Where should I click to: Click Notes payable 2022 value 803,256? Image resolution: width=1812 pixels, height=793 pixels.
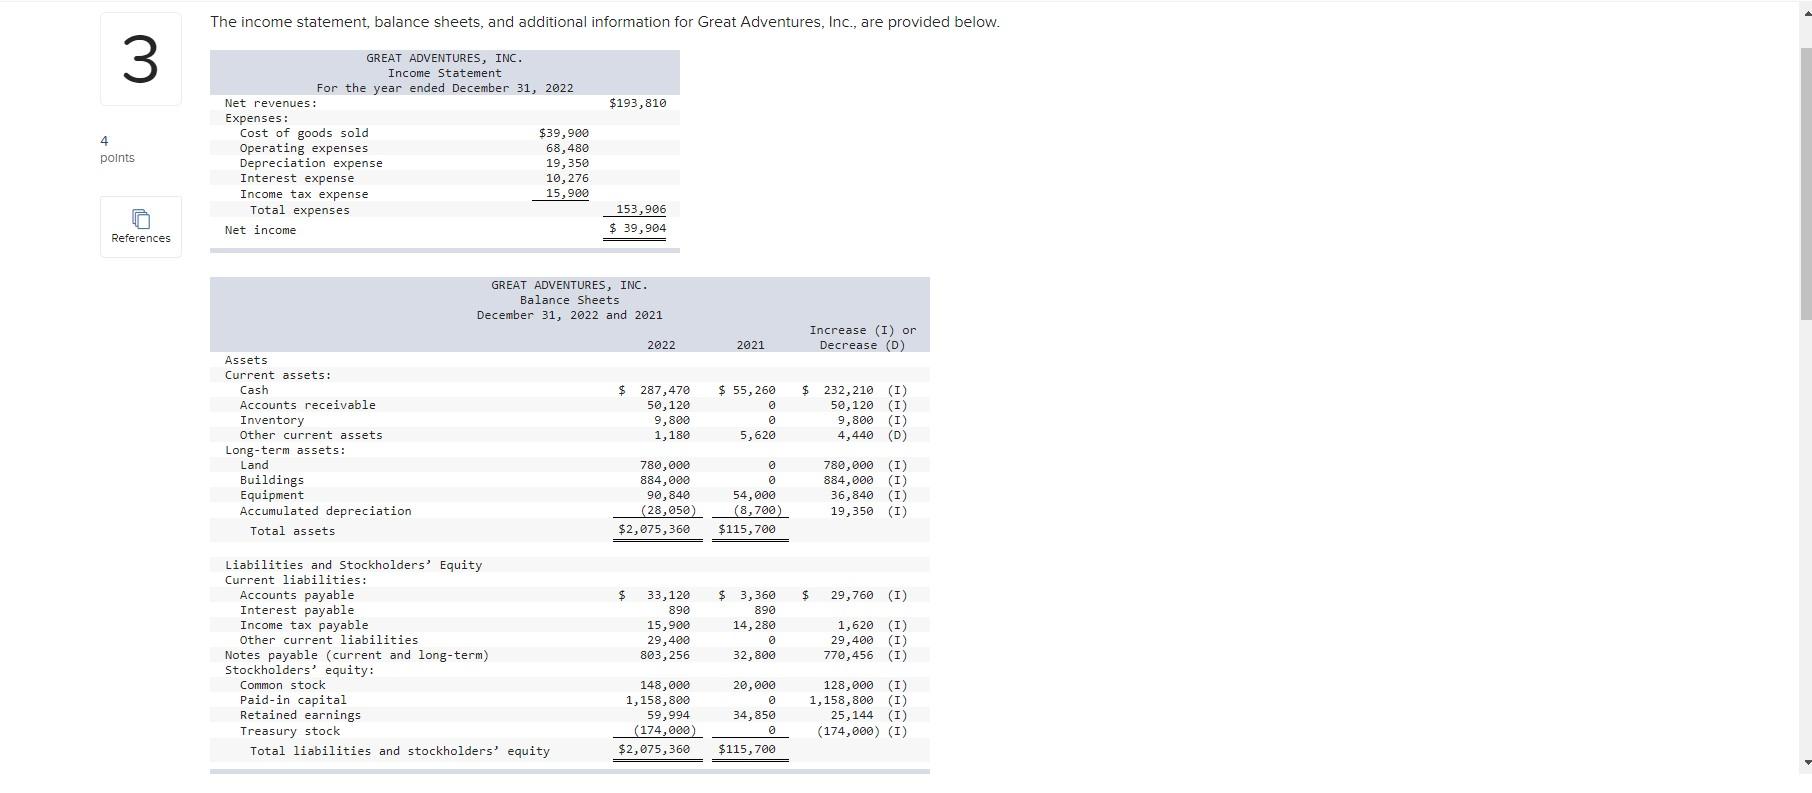[x=665, y=655]
